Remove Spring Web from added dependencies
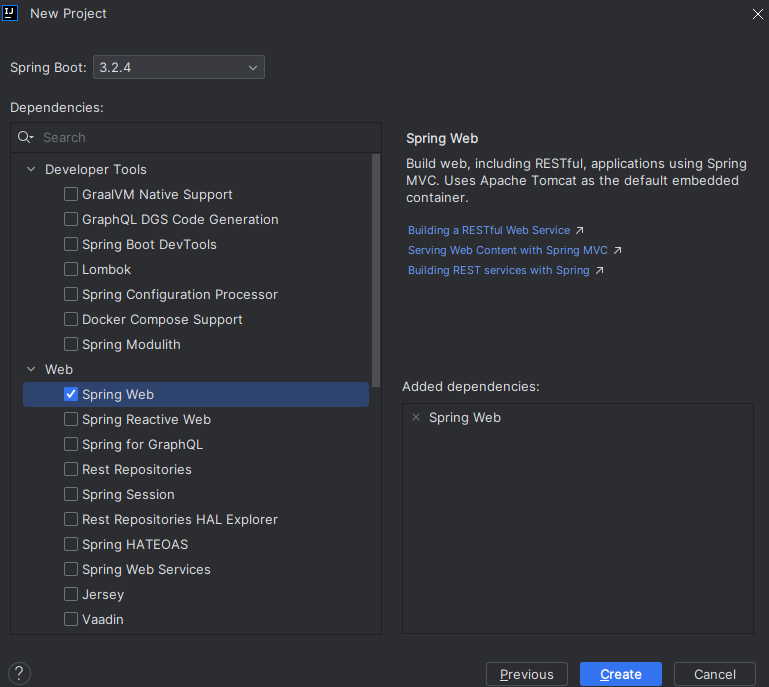This screenshot has width=769, height=687. coord(416,417)
